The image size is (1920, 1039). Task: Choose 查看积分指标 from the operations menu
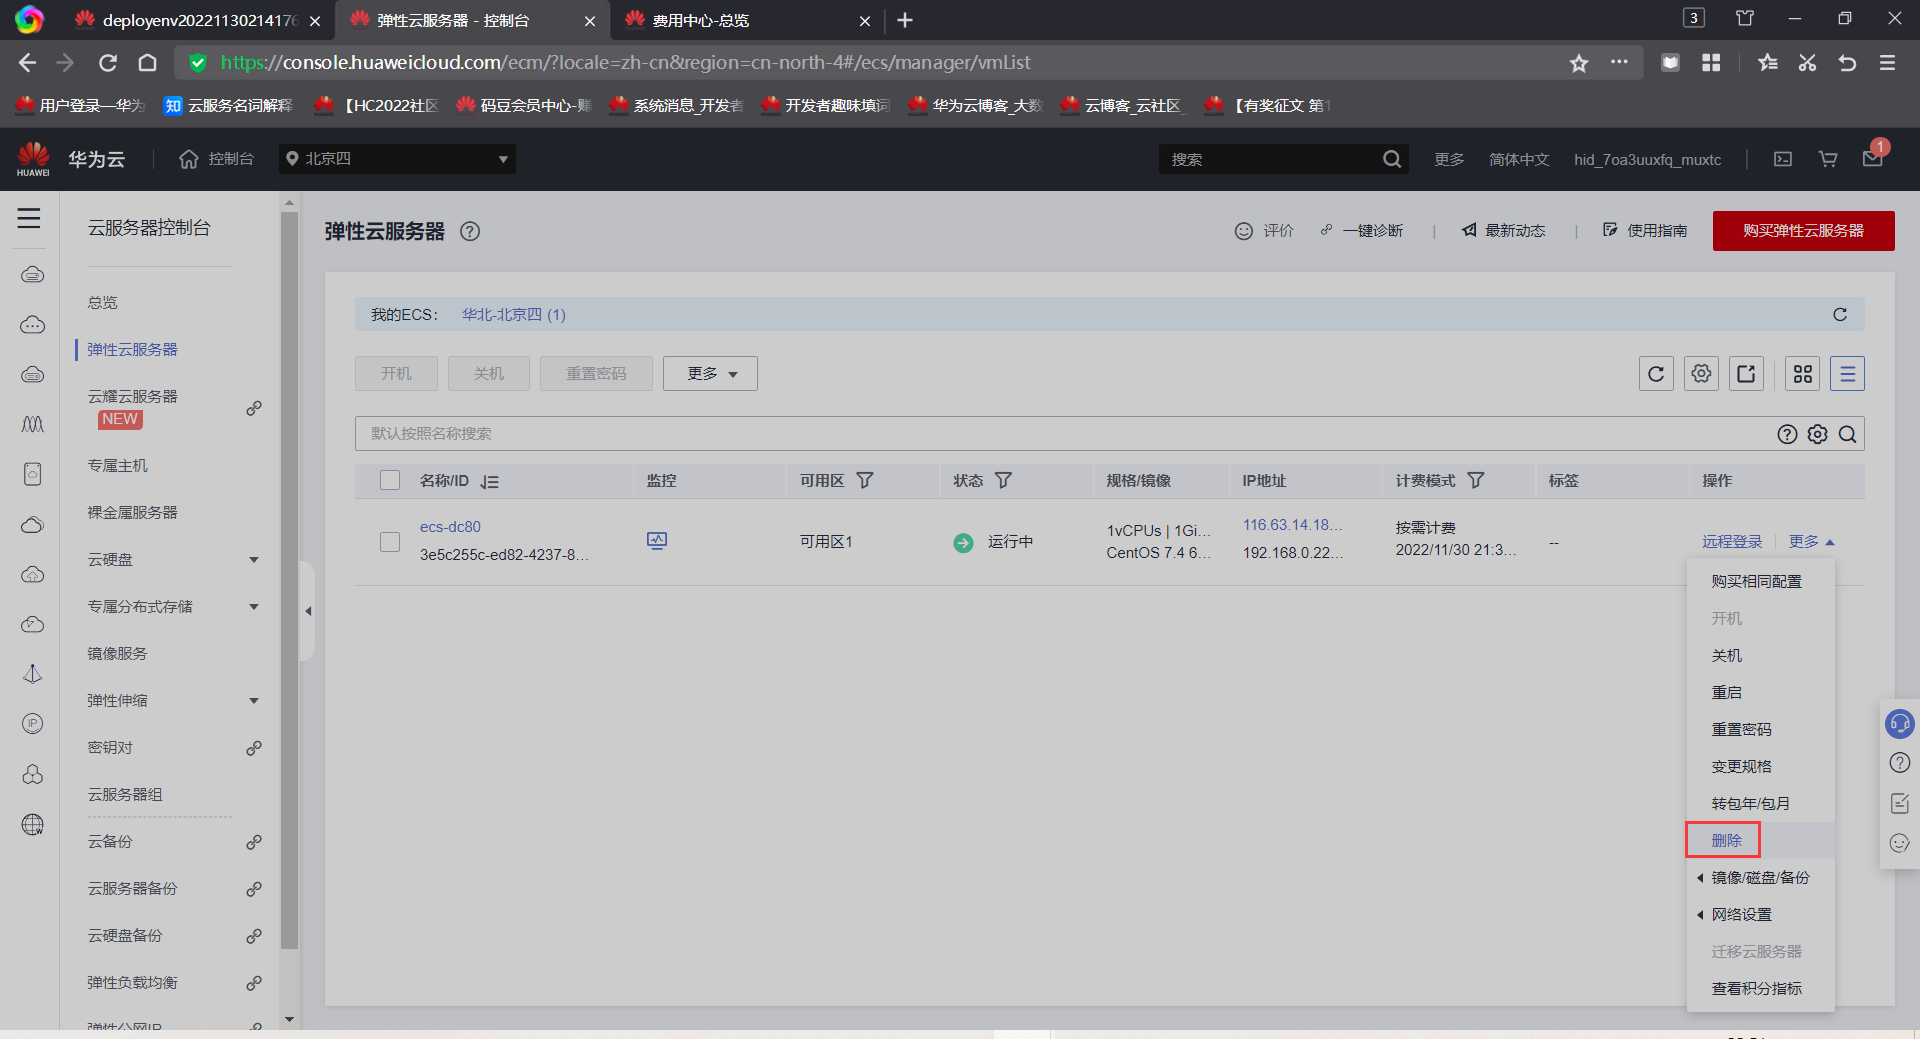pyautogui.click(x=1756, y=989)
